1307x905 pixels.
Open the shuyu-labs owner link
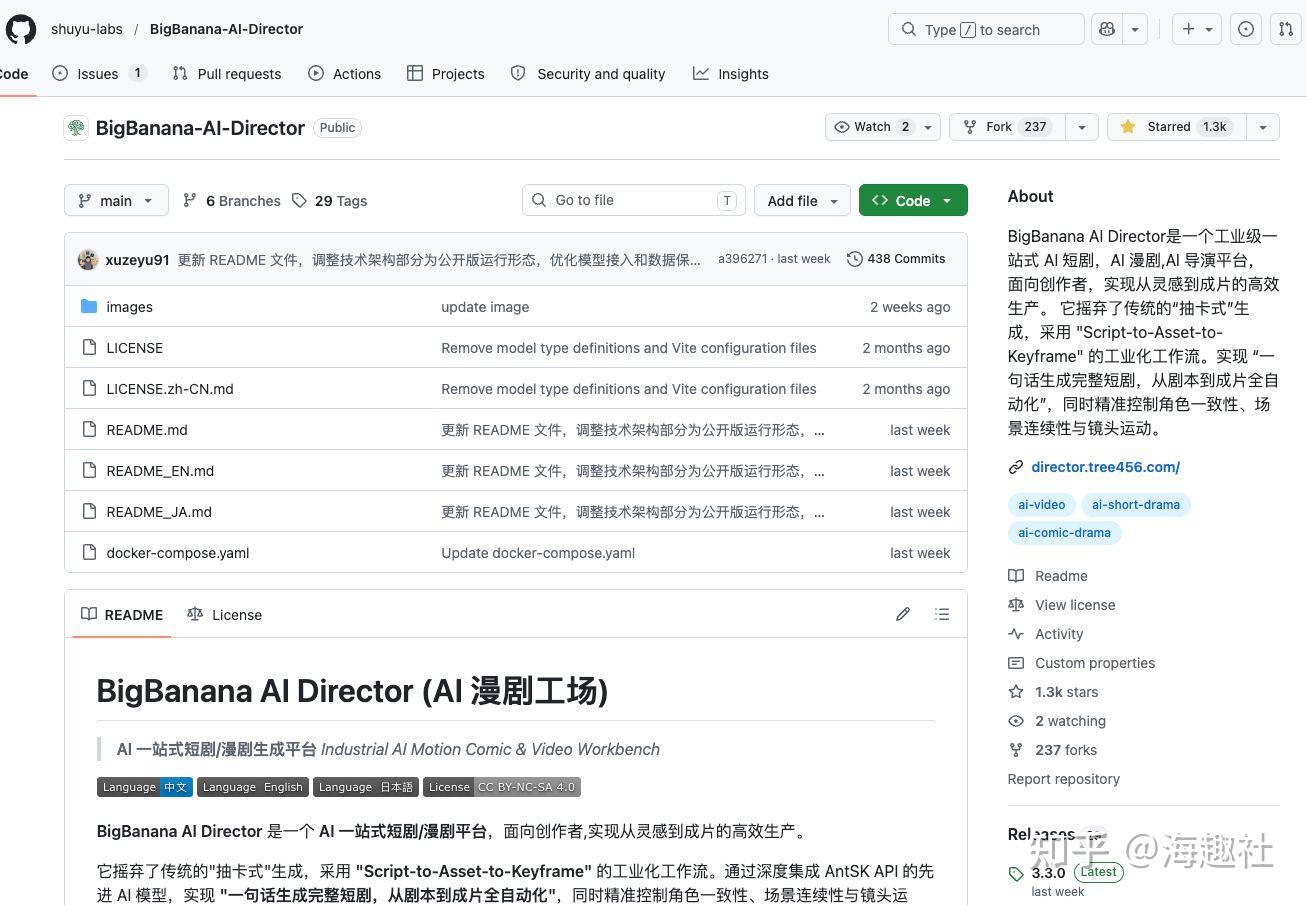(87, 29)
